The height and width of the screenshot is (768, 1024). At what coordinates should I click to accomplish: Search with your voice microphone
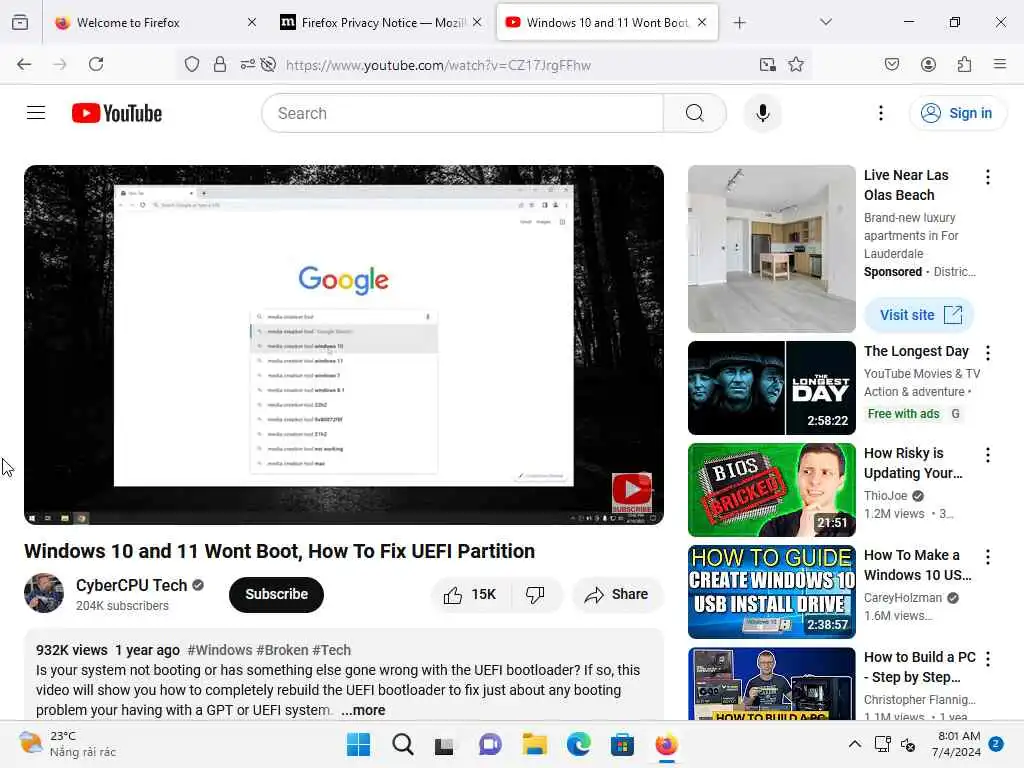pos(762,113)
